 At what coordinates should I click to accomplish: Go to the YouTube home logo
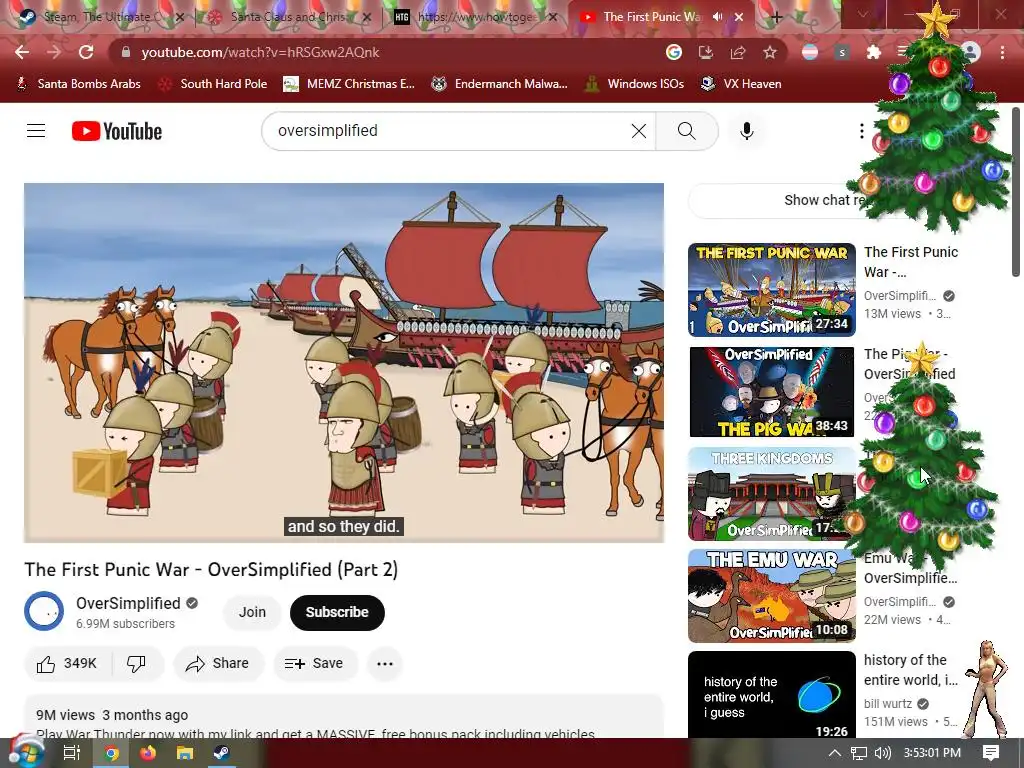[117, 131]
